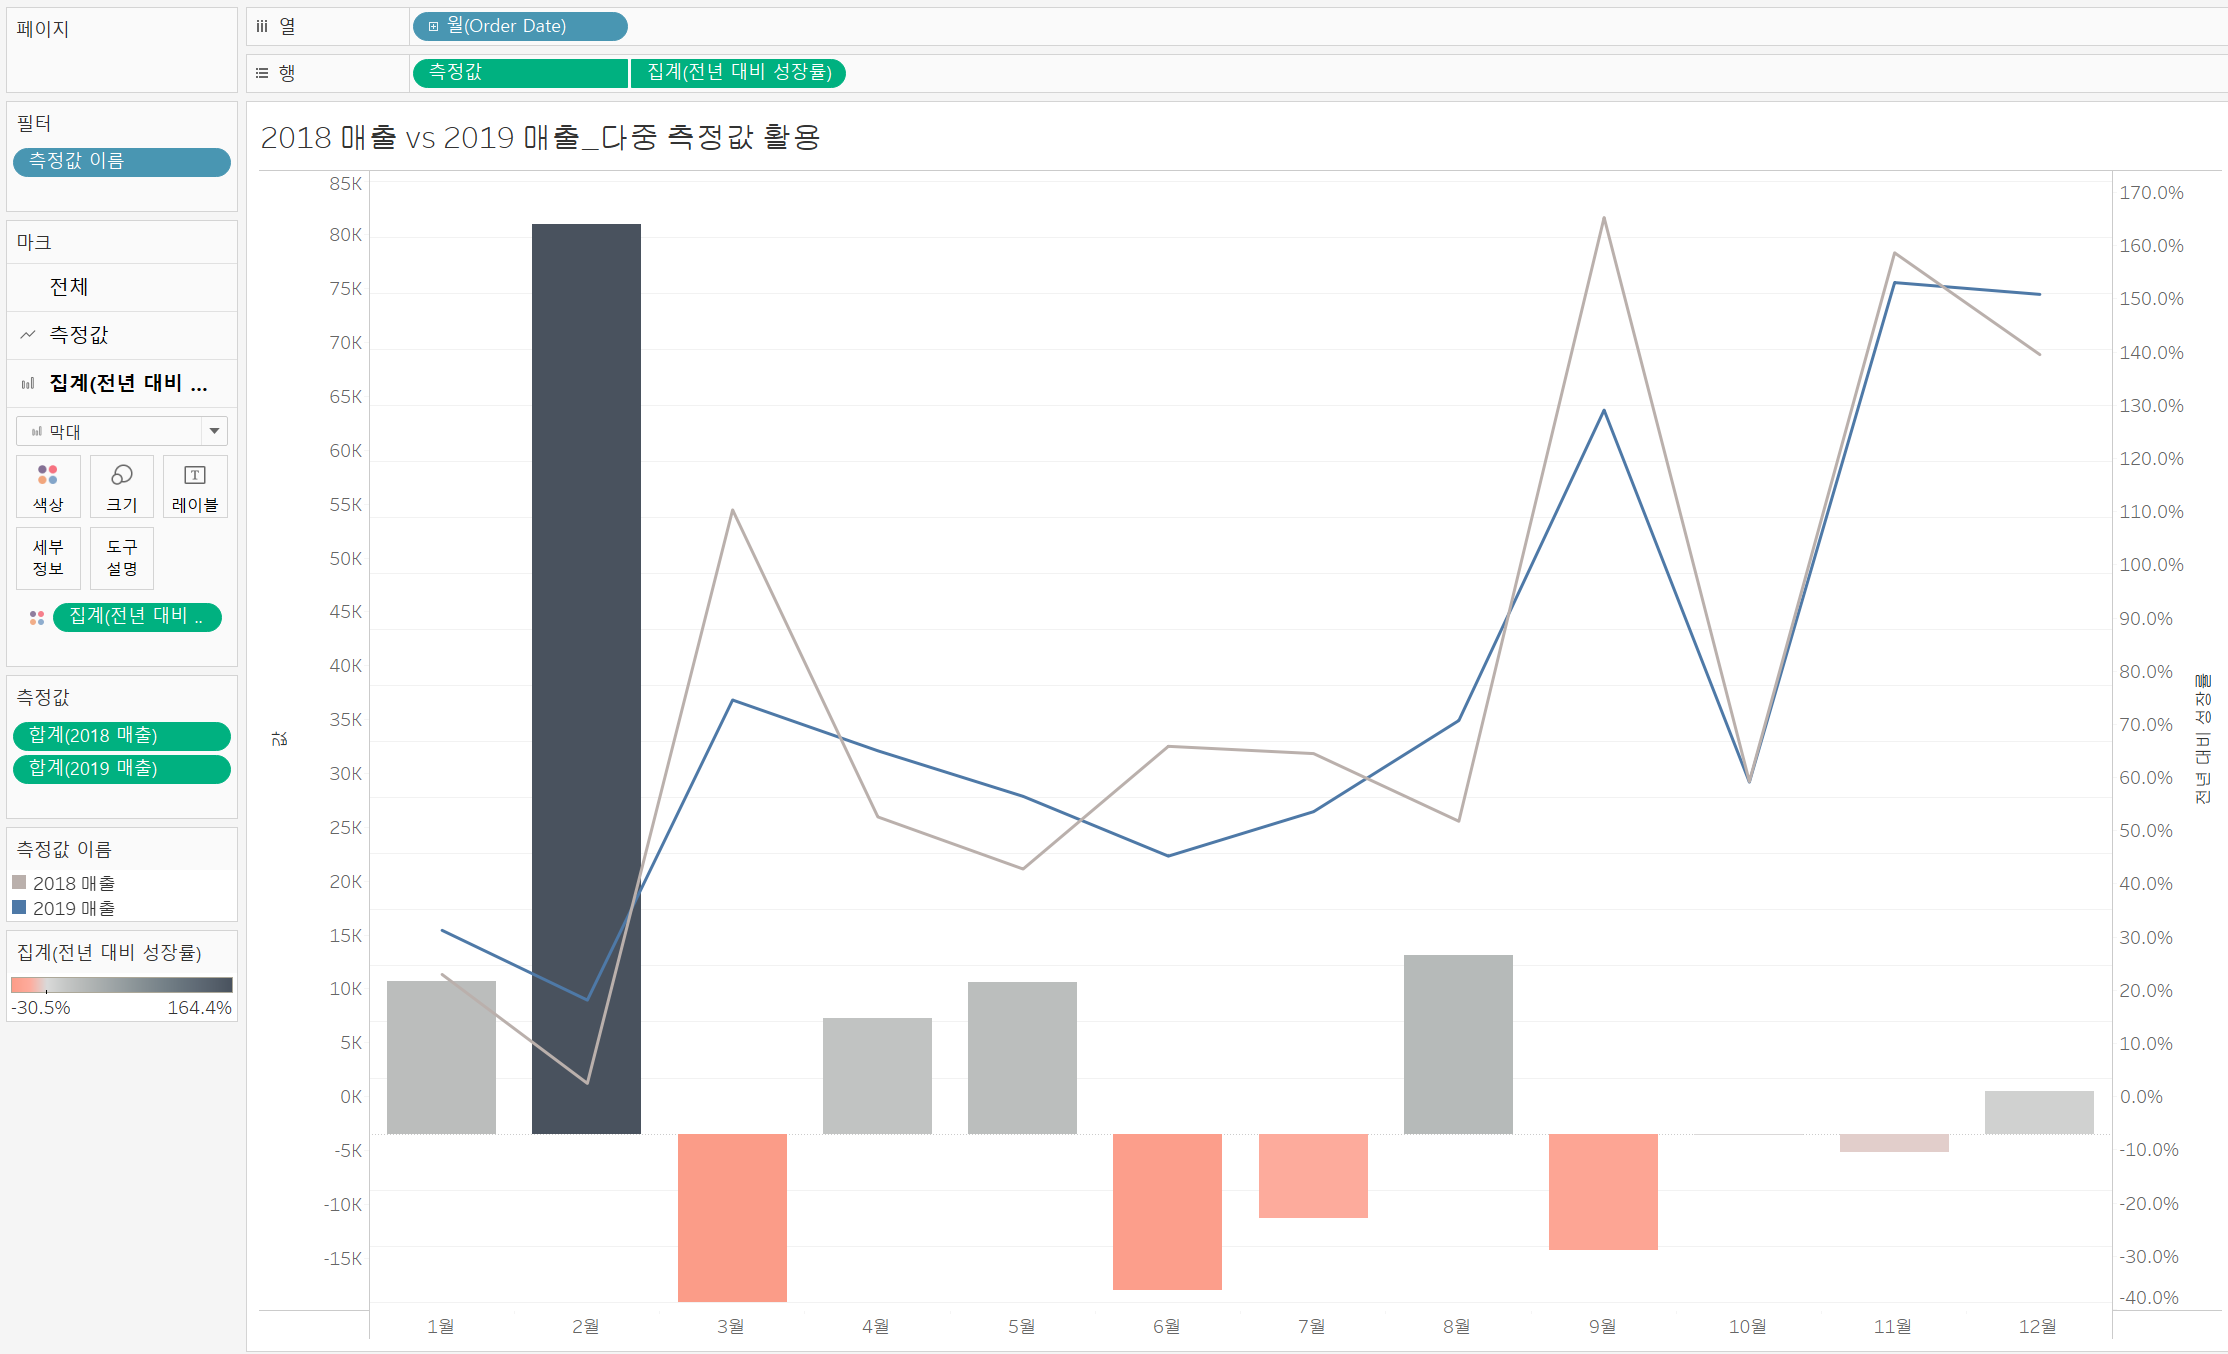
Task: Expand the 월(Order Date) pill plus icon
Action: pos(433,27)
